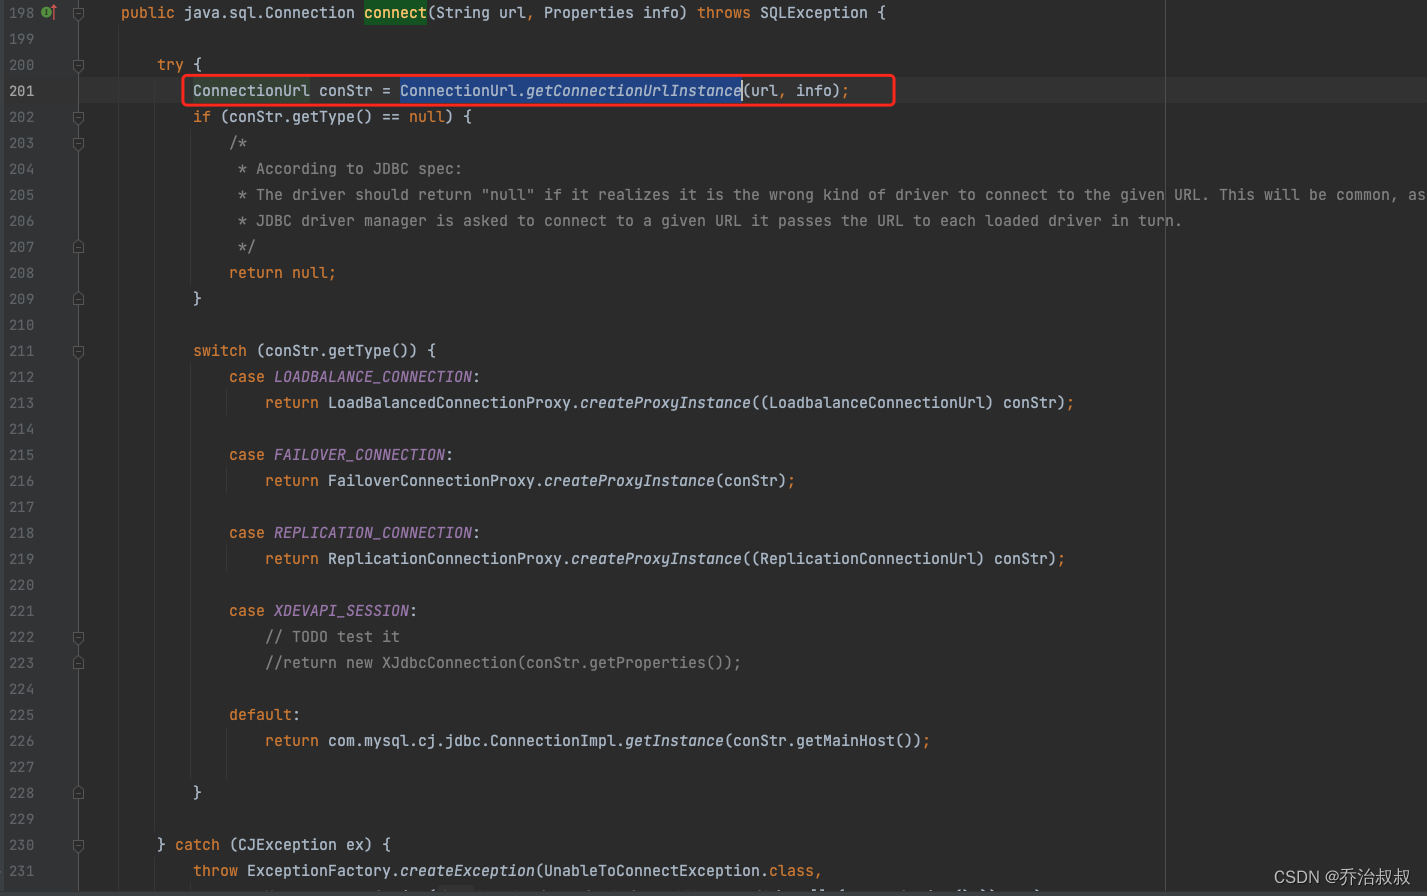The image size is (1427, 896).
Task: Expand the folded region marker at line 207
Action: [79, 246]
